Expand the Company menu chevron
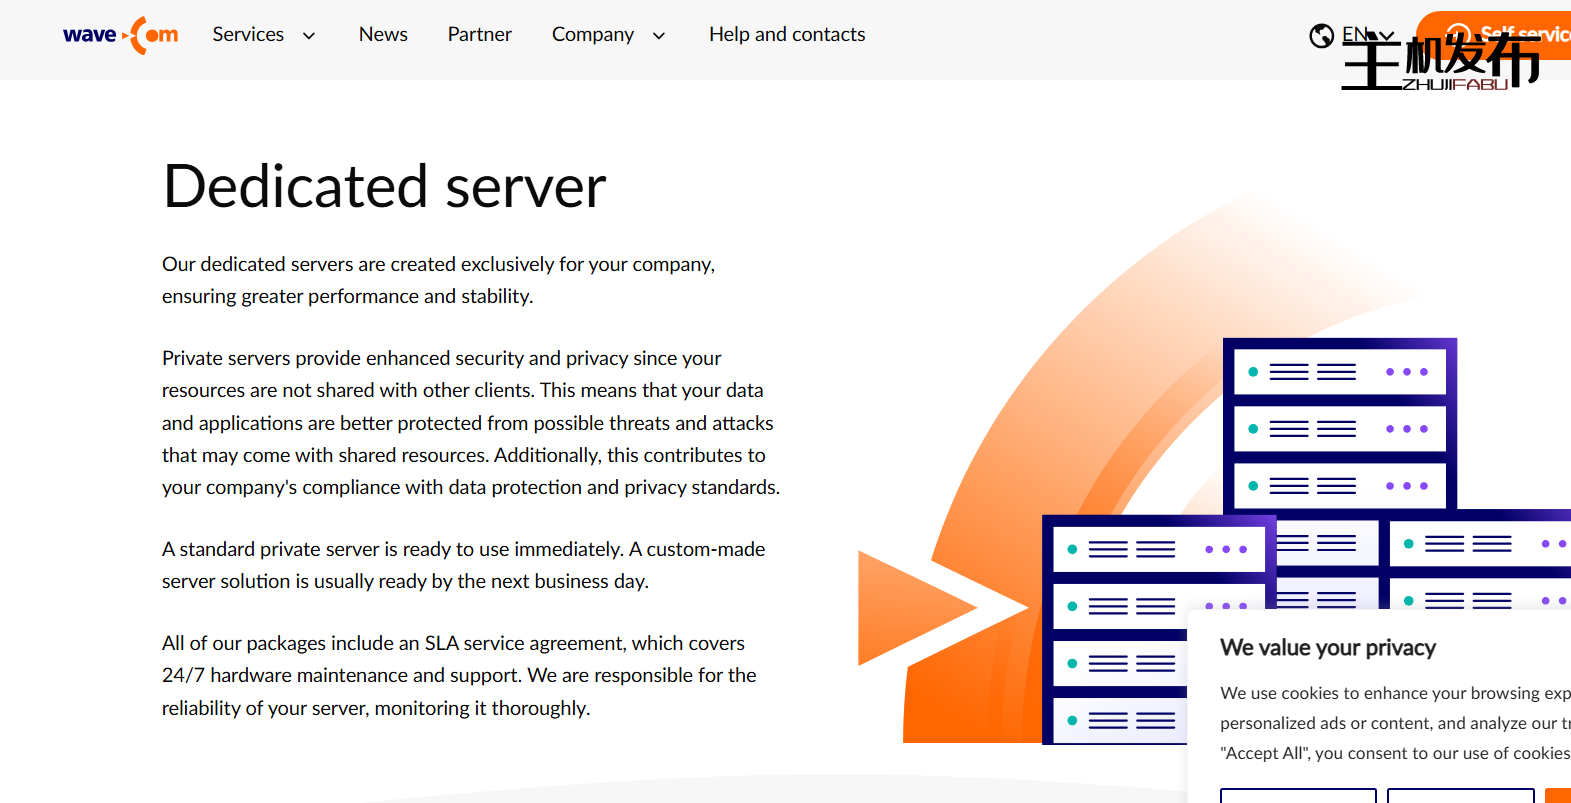Viewport: 1571px width, 803px height. point(659,36)
